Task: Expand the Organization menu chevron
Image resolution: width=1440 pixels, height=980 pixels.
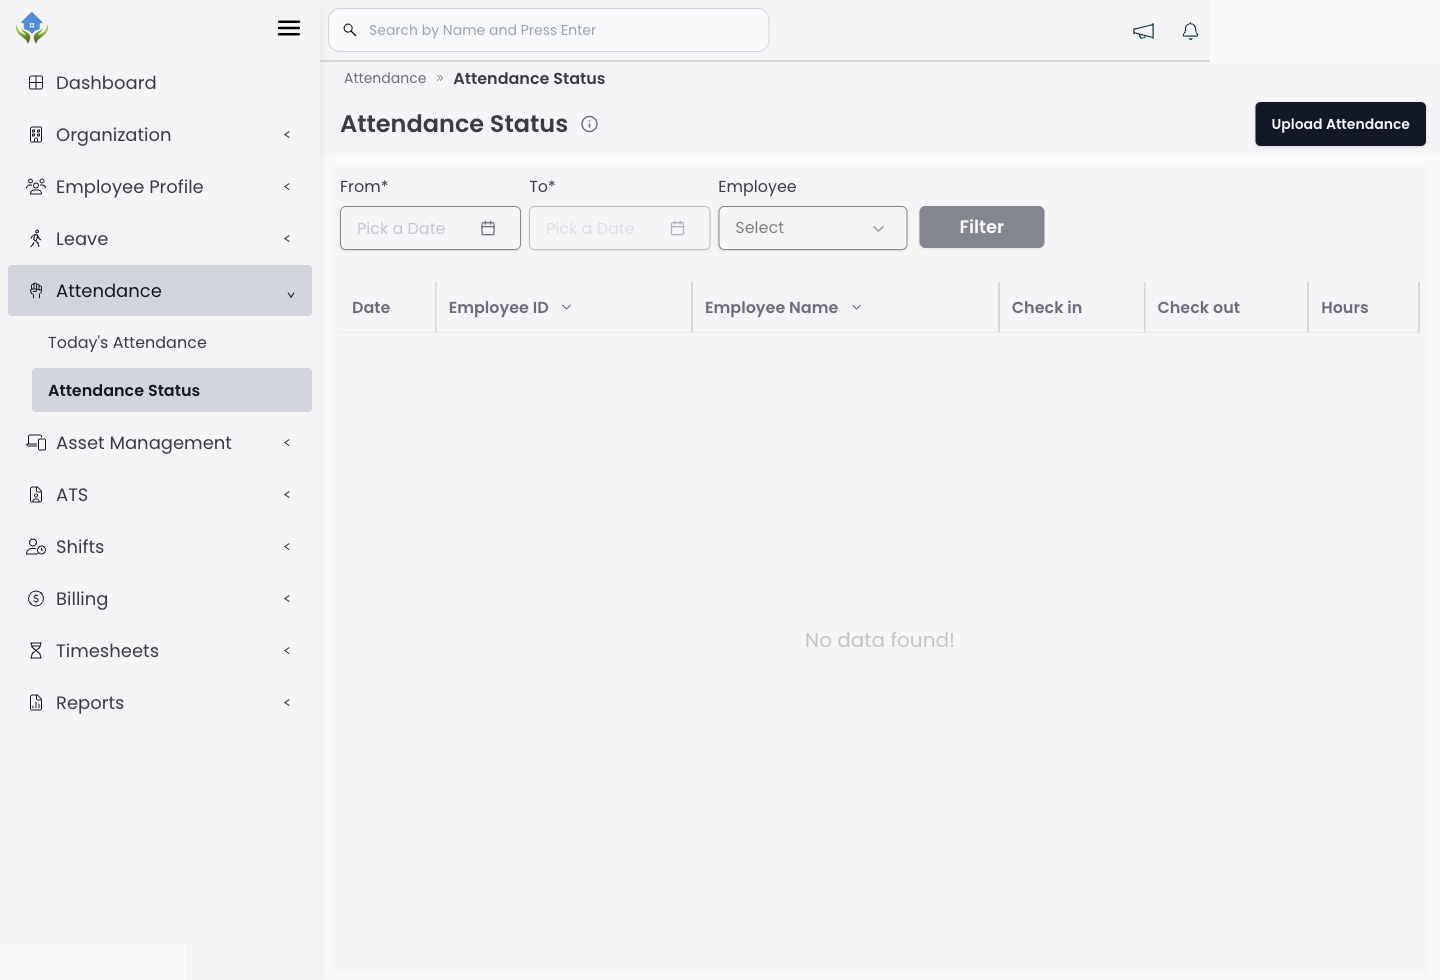Action: coord(287,135)
